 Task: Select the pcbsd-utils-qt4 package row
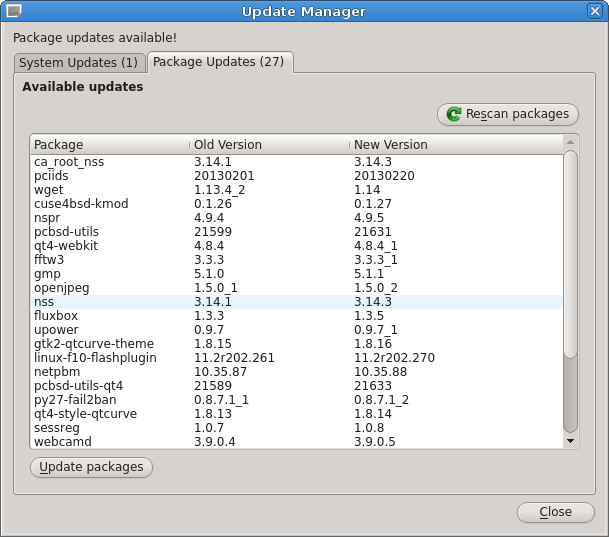pyautogui.click(x=296, y=386)
